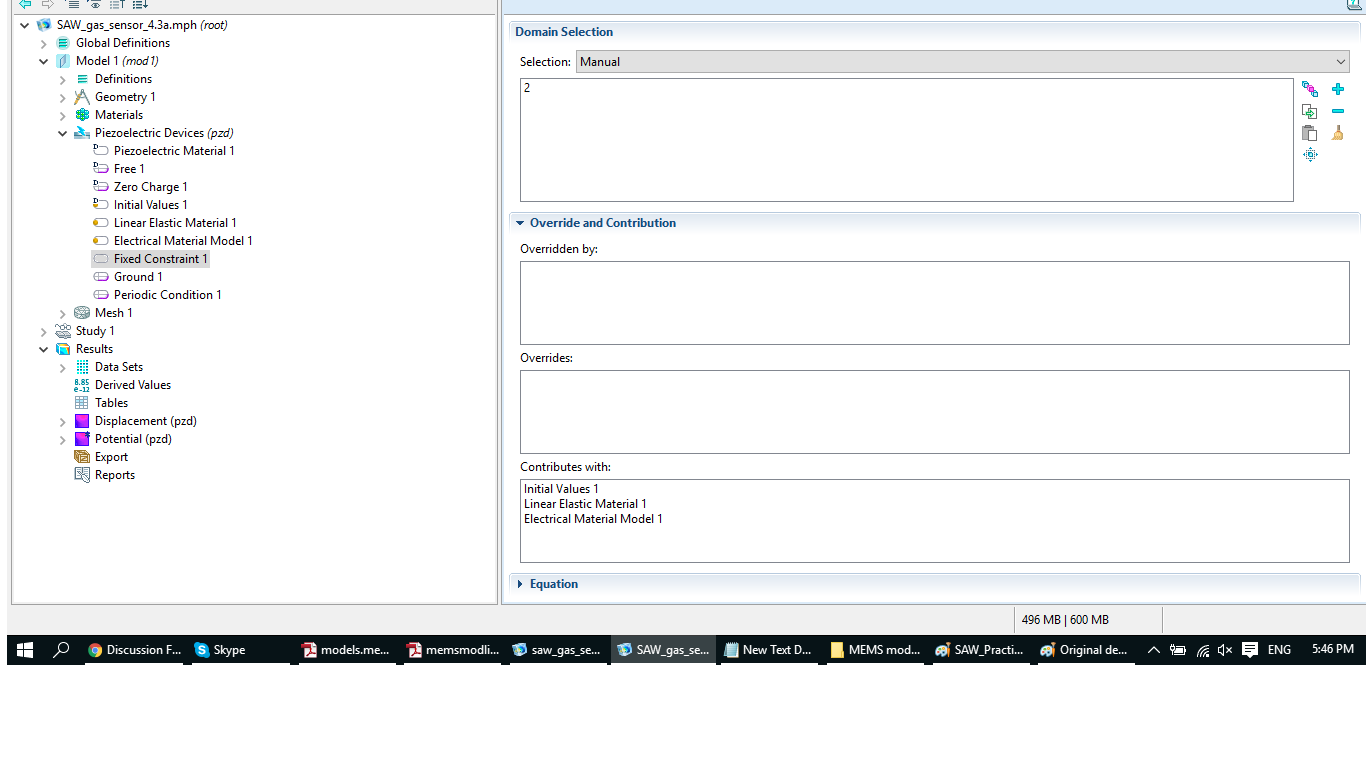
Task: Click the Paste Selection clipboard icon
Action: click(x=1309, y=134)
